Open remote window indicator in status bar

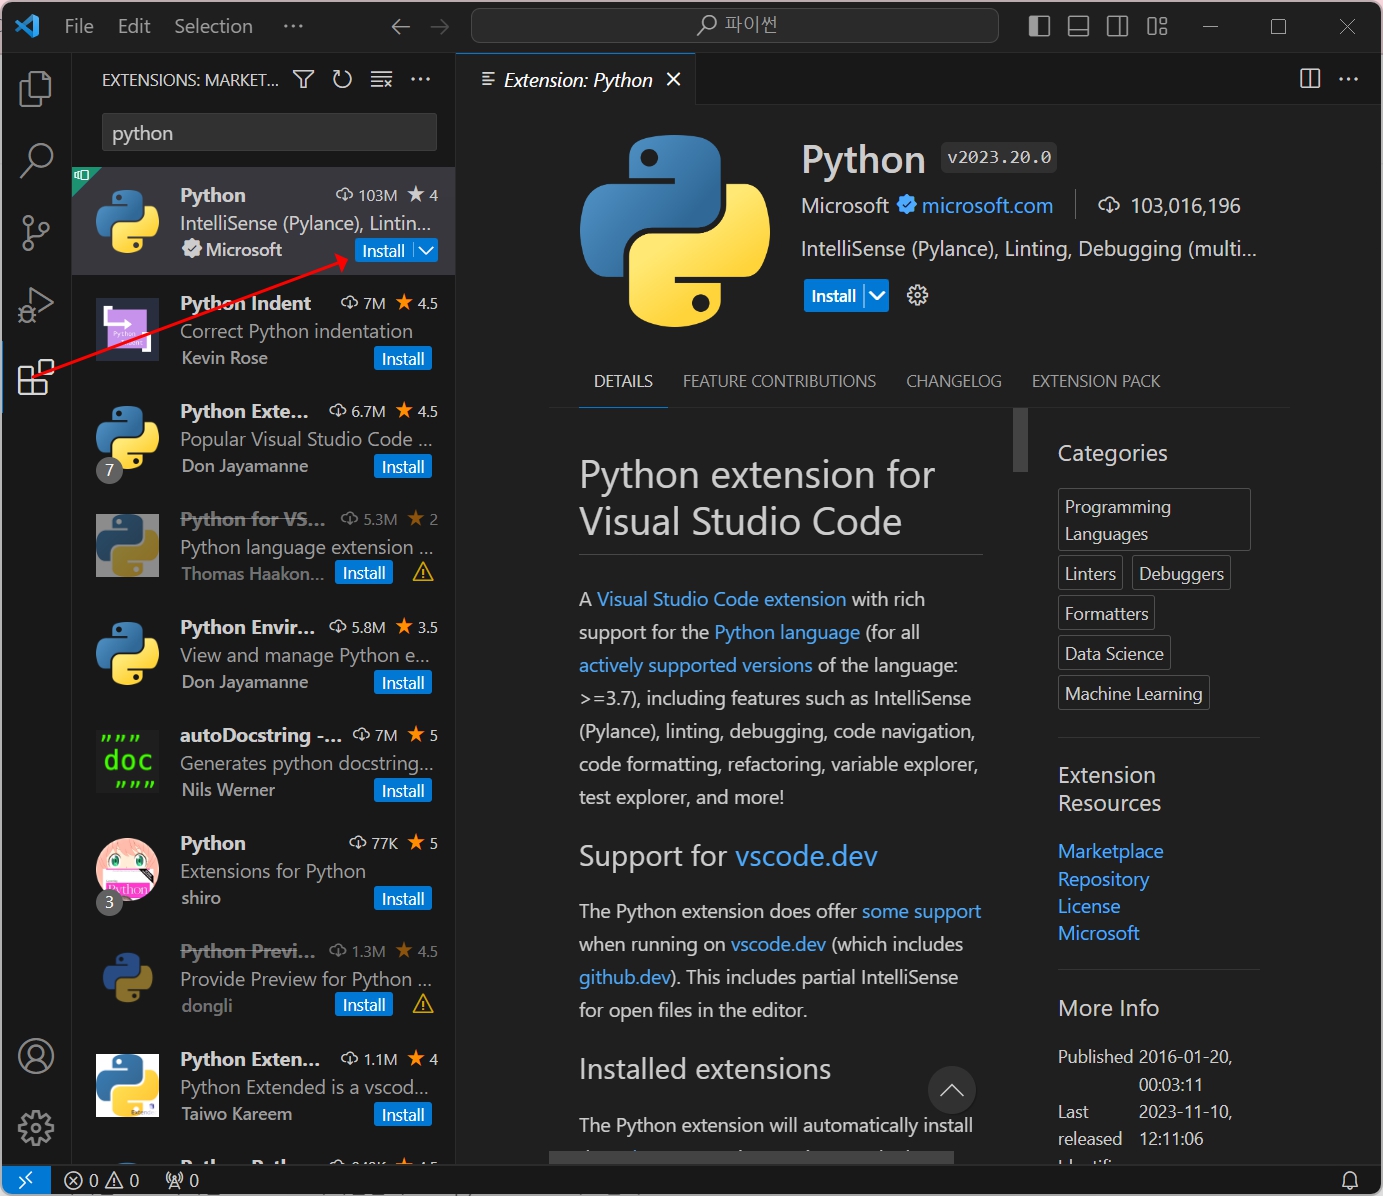(26, 1180)
